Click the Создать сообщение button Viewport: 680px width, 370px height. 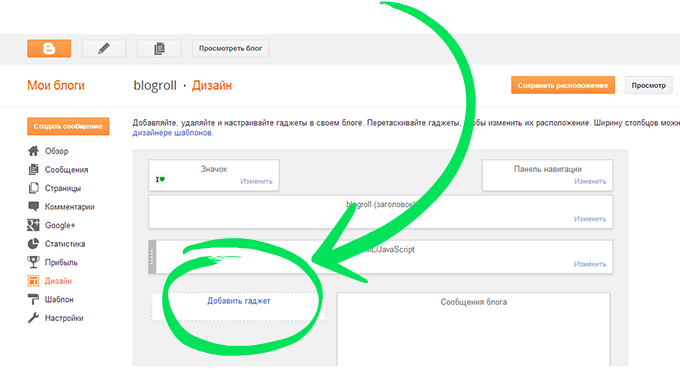click(x=68, y=126)
